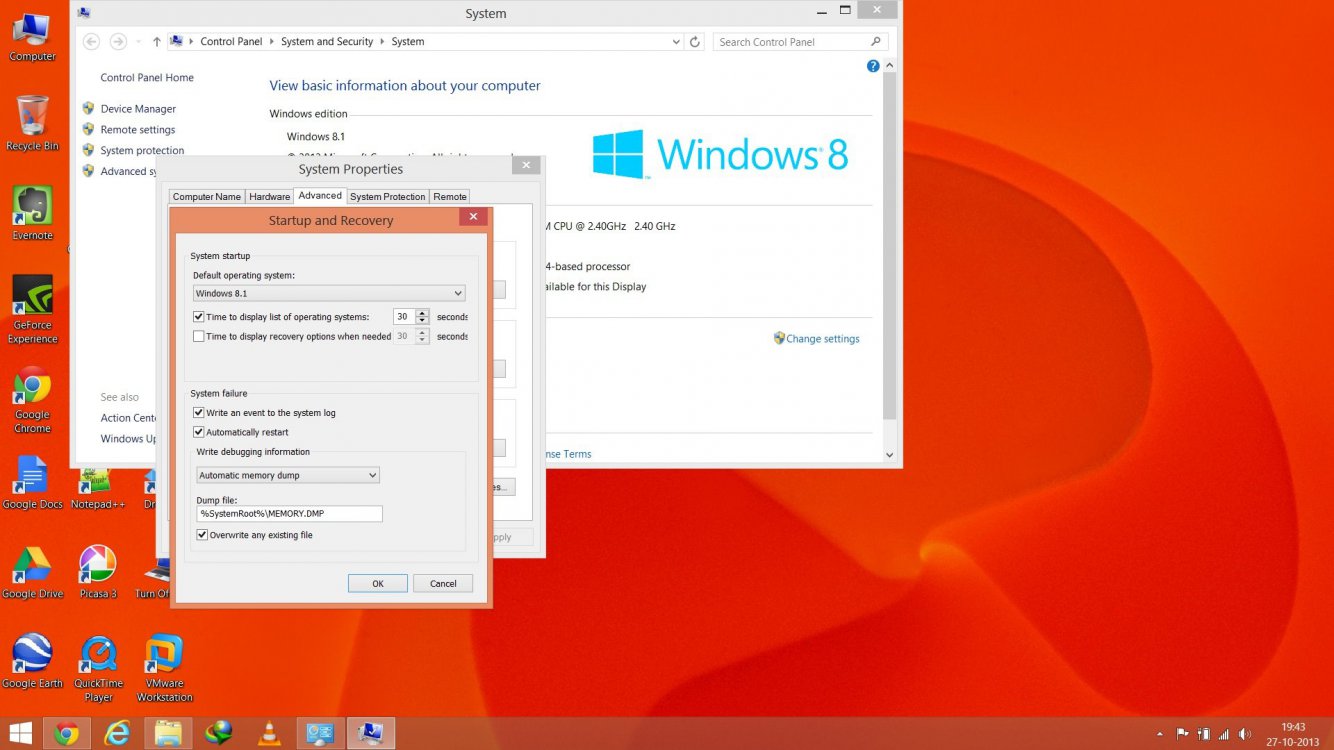Click the System window vertical scrollbar thumb
This screenshot has width=1334, height=750.
890,246
